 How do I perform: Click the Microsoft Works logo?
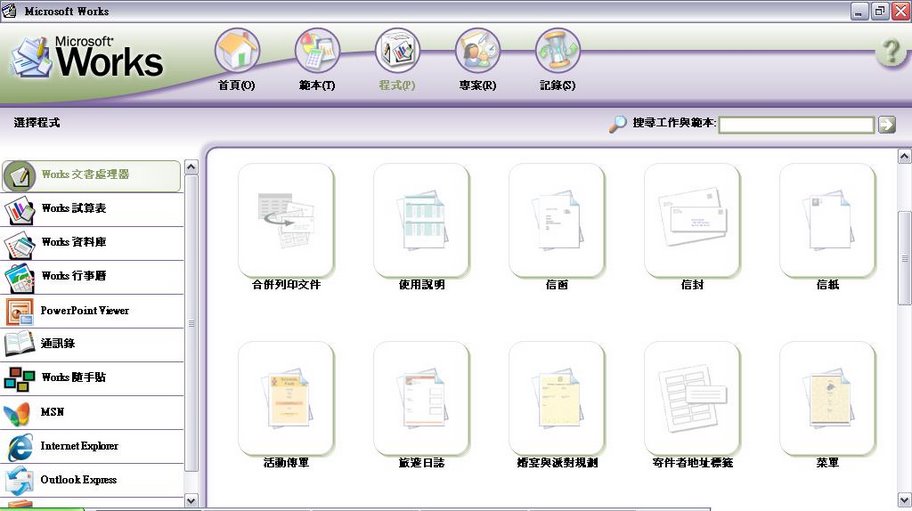tap(87, 57)
